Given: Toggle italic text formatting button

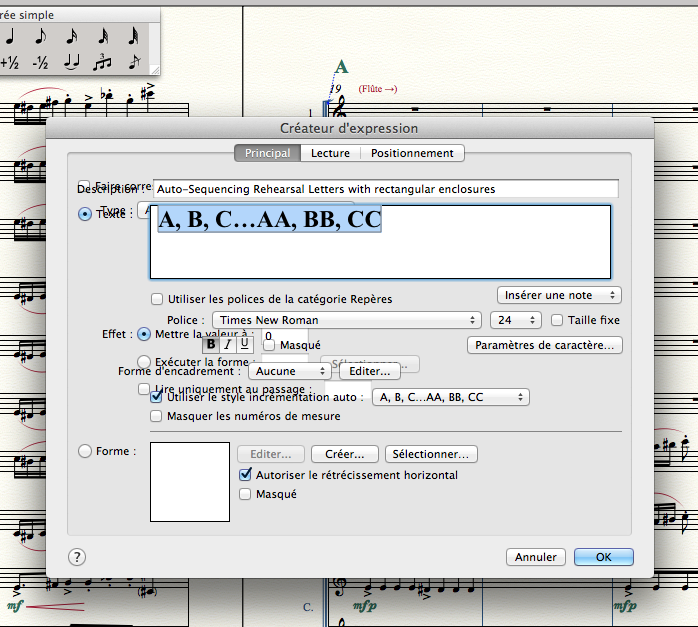Looking at the screenshot, I should click(228, 344).
